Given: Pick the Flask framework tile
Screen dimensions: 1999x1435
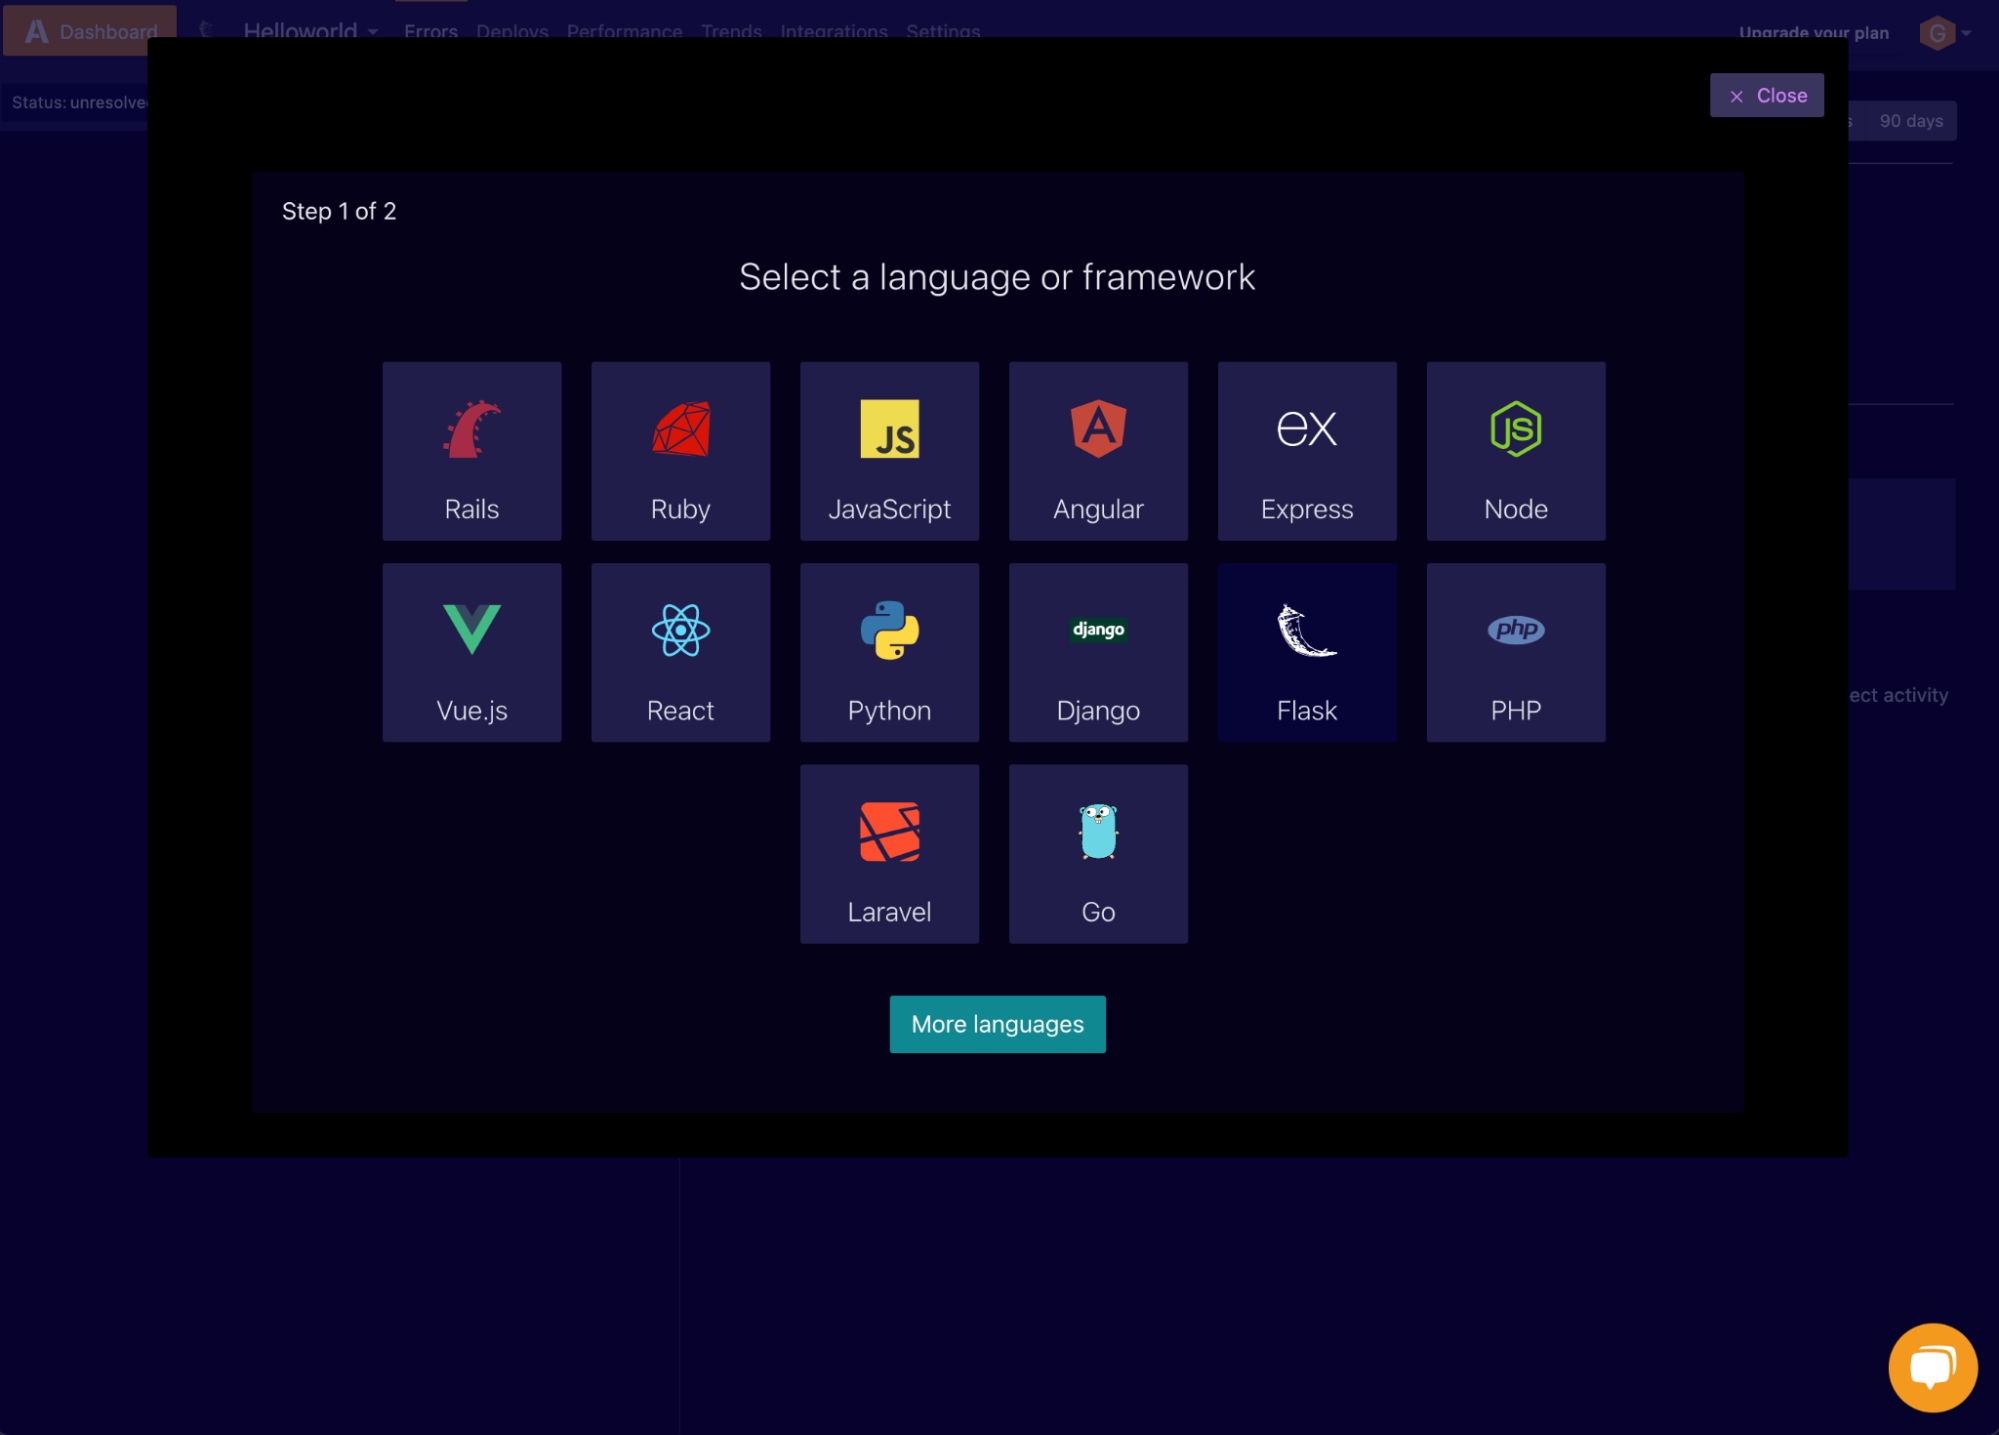Looking at the screenshot, I should (x=1307, y=652).
